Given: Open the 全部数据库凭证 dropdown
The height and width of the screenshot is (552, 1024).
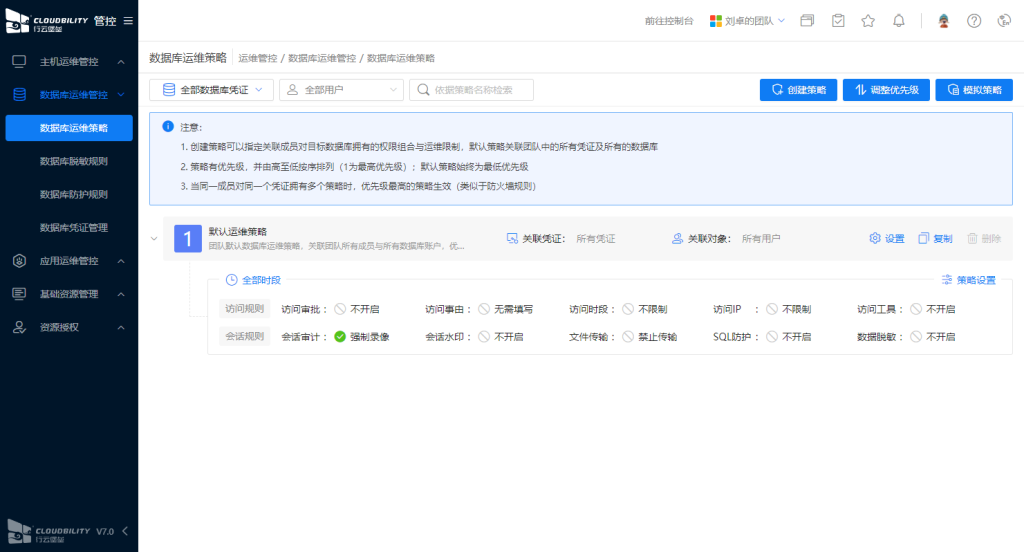Looking at the screenshot, I should (211, 90).
